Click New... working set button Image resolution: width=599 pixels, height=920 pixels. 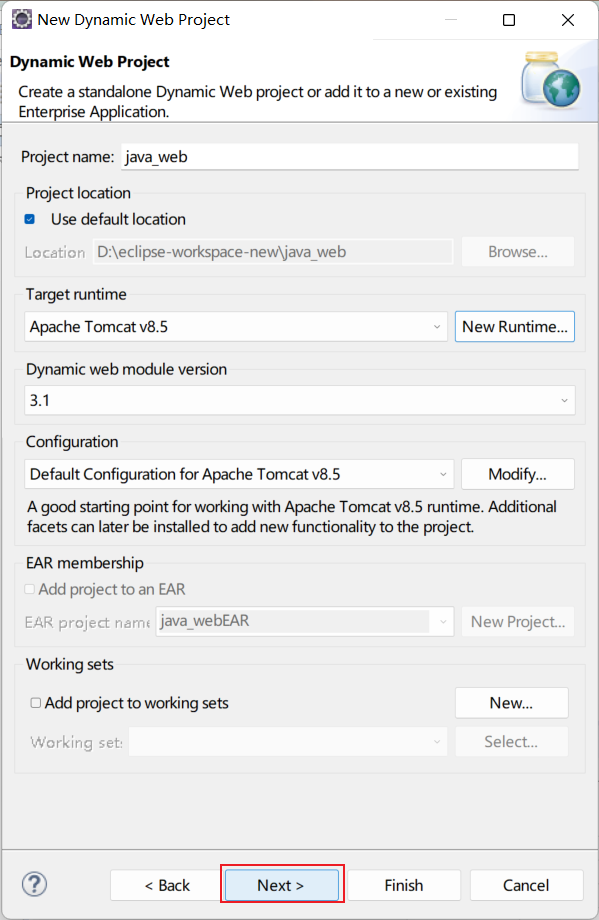(512, 703)
